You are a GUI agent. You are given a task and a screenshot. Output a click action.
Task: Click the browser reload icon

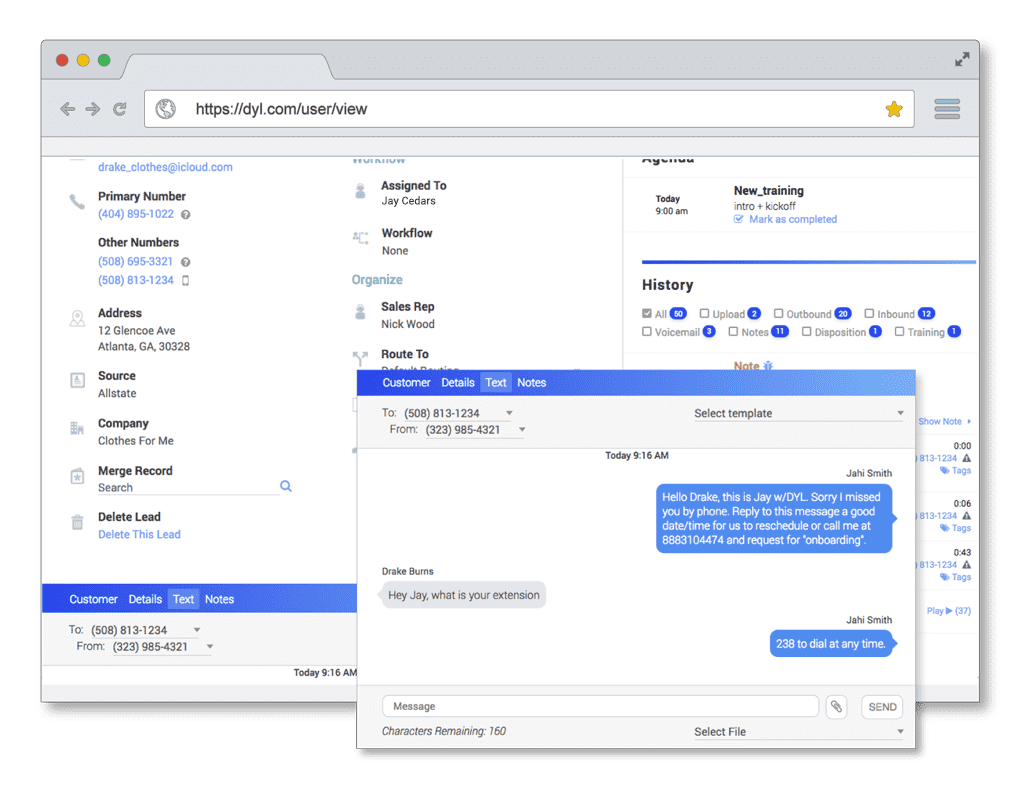point(120,109)
